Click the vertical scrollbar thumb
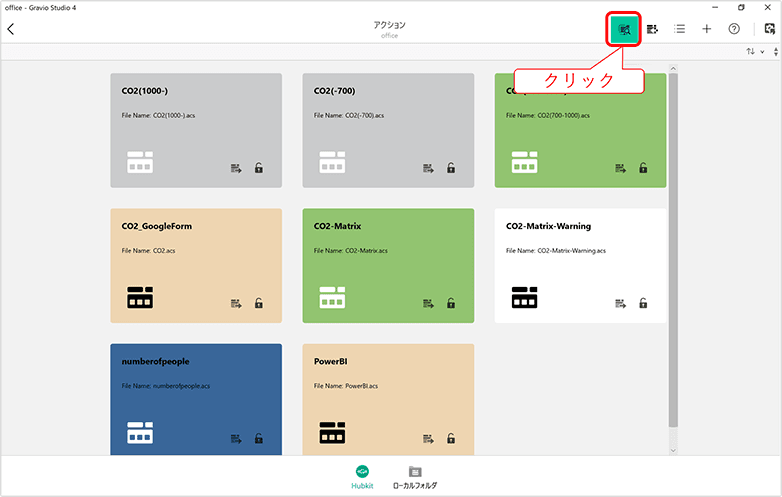This screenshot has height=497, width=782. coord(673,250)
